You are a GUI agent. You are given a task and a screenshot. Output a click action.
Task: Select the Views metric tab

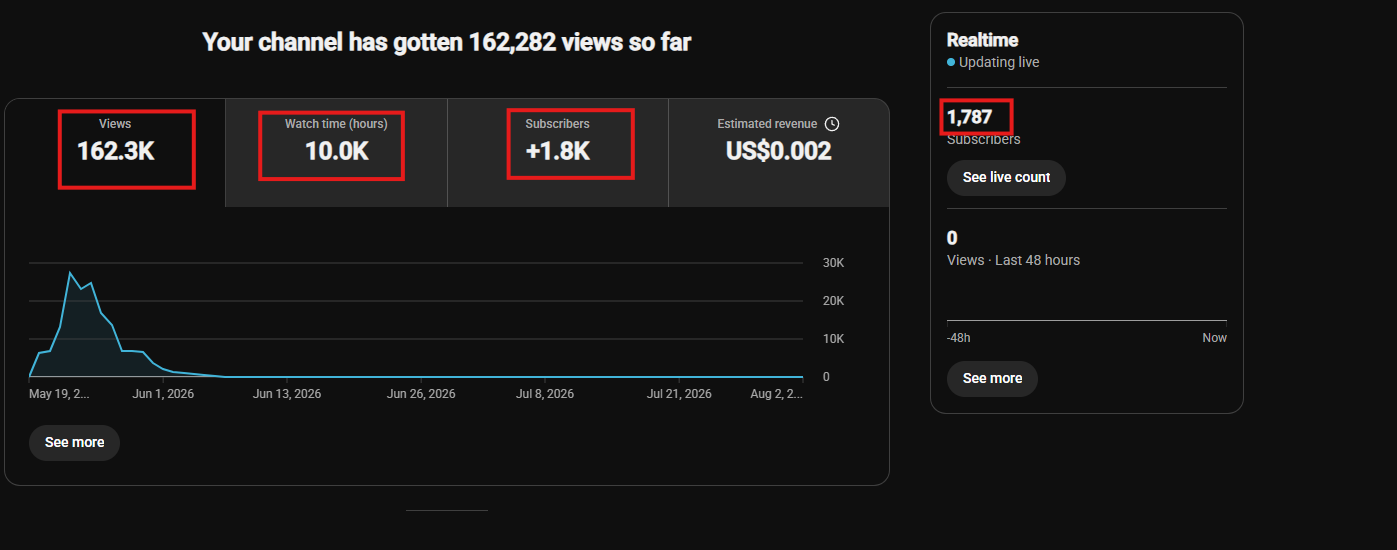[115, 152]
